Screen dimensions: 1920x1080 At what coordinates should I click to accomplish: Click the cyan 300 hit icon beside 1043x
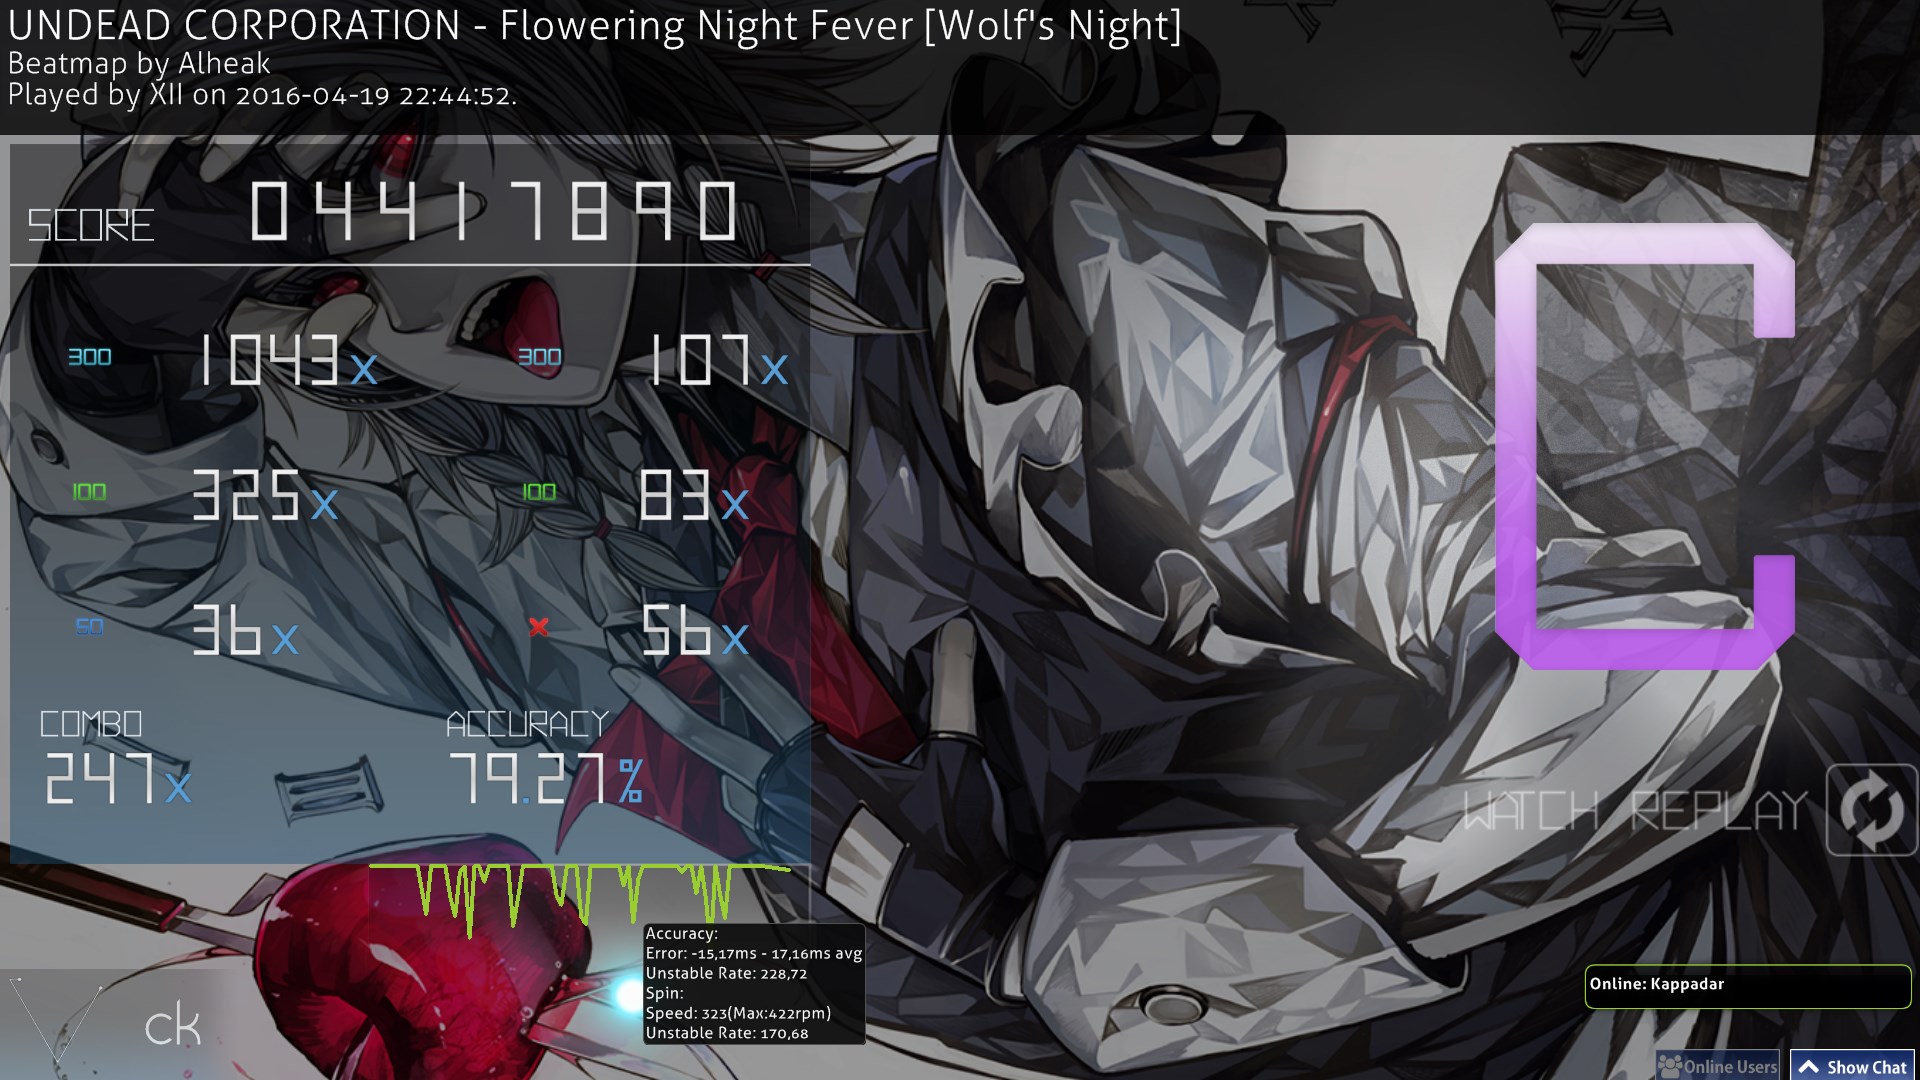(x=90, y=357)
